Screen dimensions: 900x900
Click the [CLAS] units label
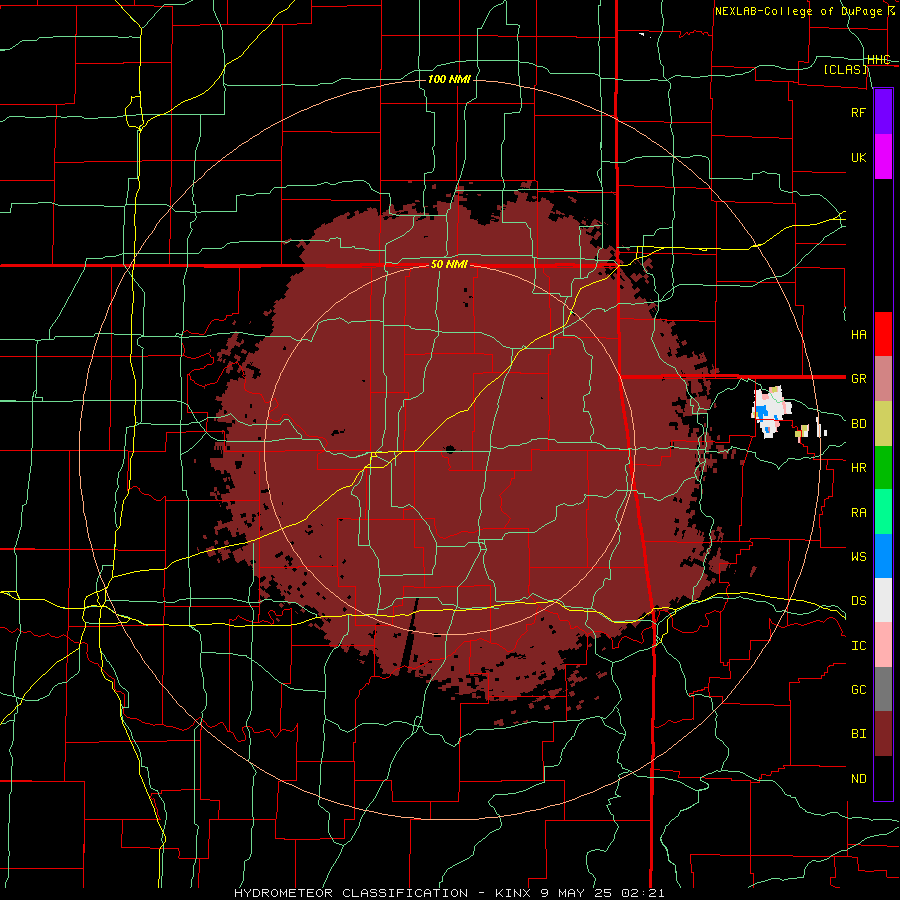pos(845,69)
